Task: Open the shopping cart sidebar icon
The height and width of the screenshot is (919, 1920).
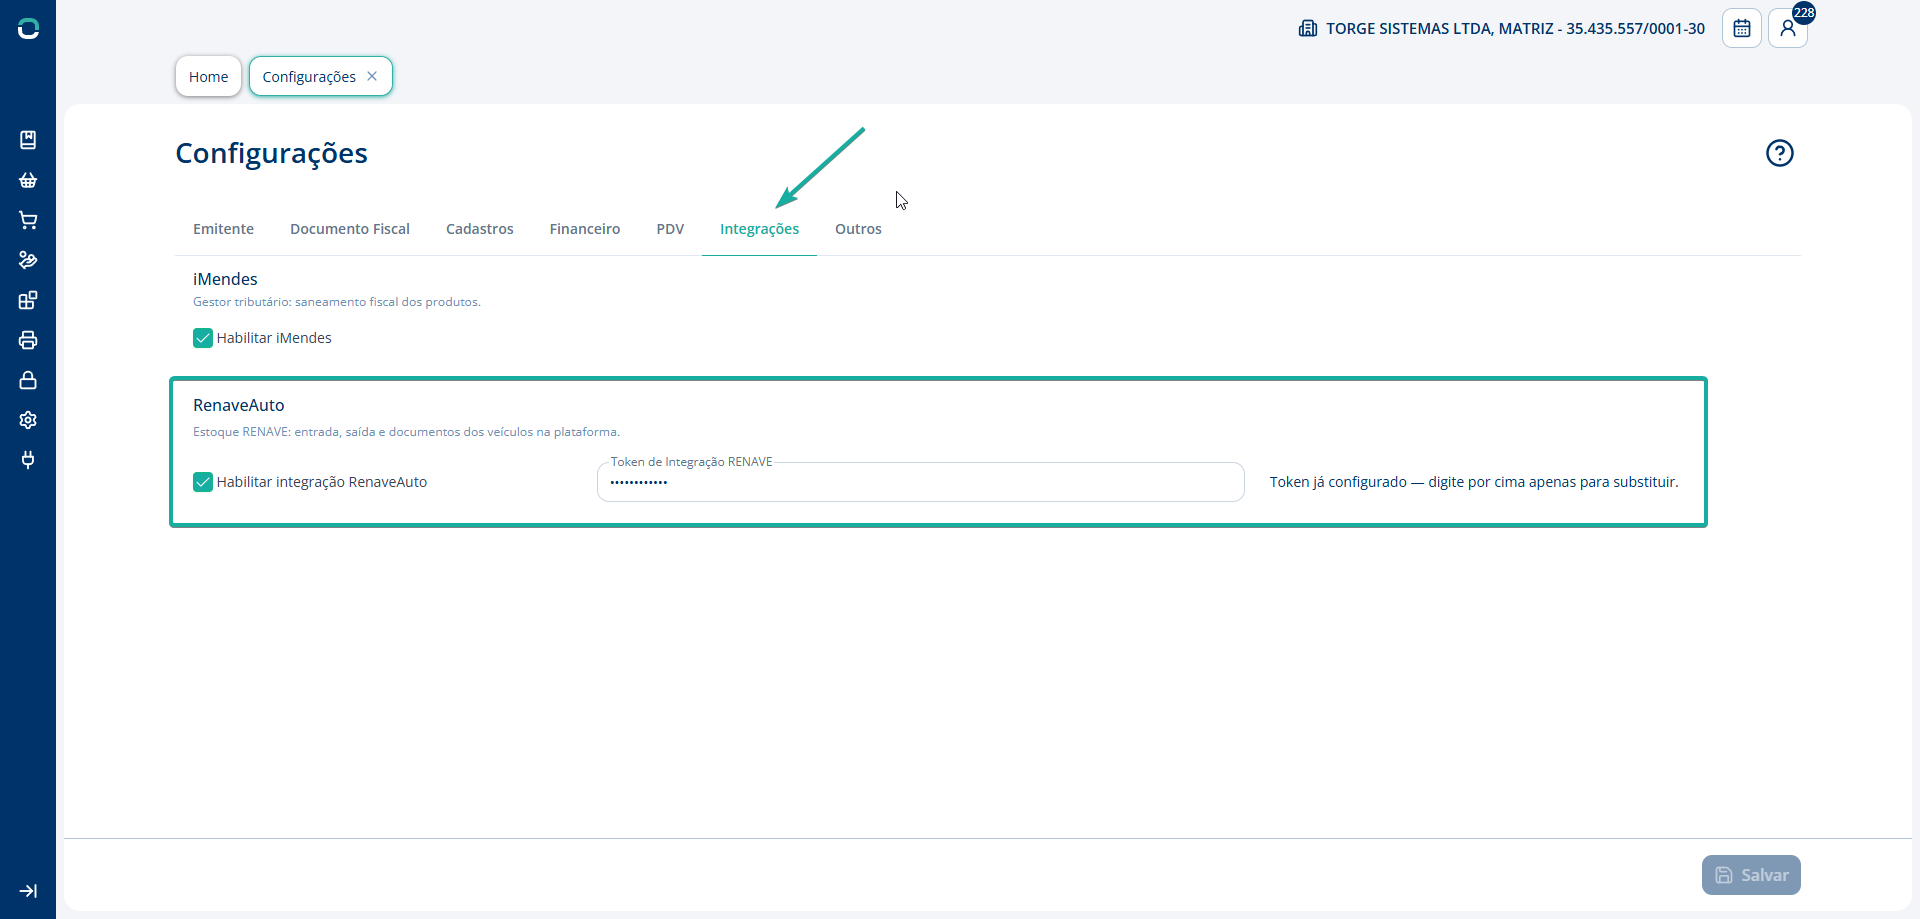Action: 28,220
